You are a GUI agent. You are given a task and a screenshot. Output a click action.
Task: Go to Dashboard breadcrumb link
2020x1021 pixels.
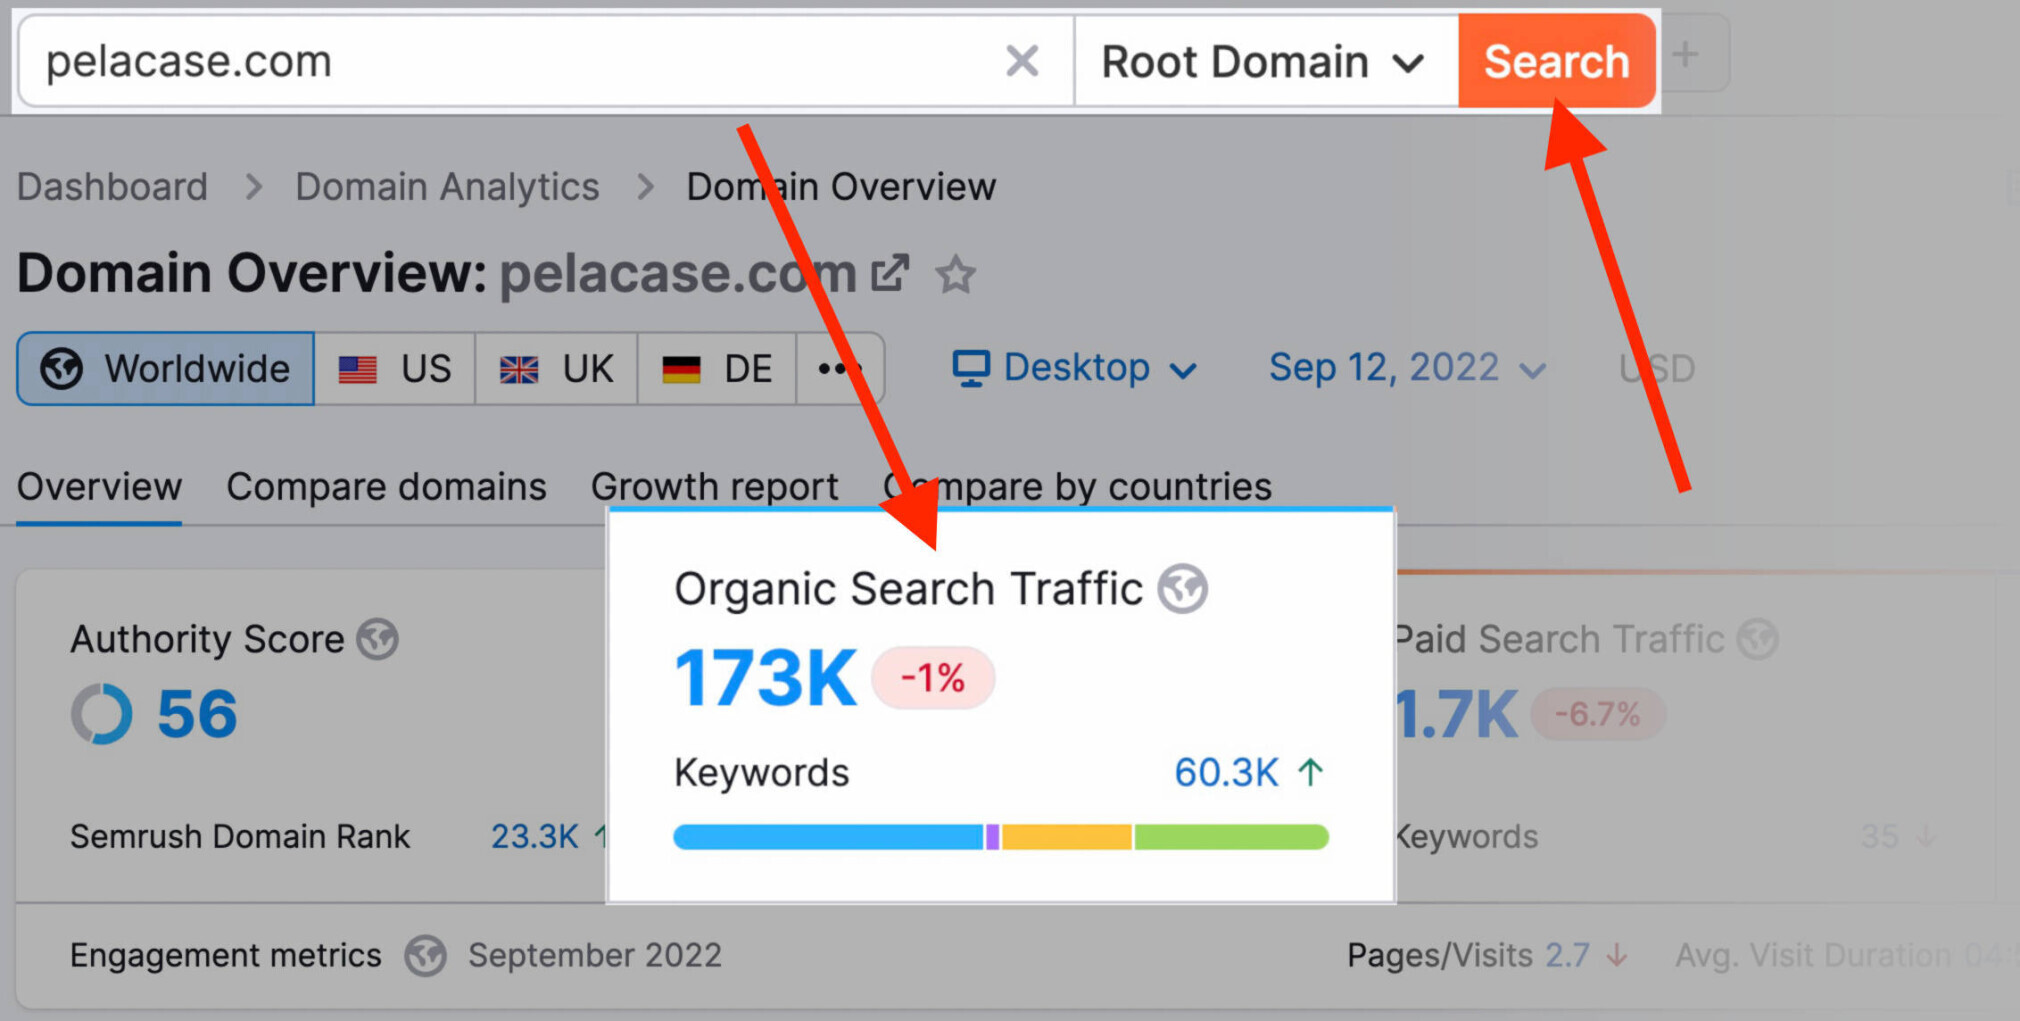[112, 187]
